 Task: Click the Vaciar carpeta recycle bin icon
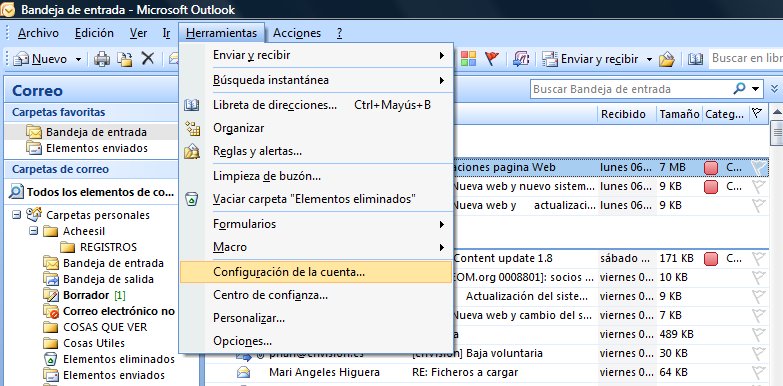[192, 199]
